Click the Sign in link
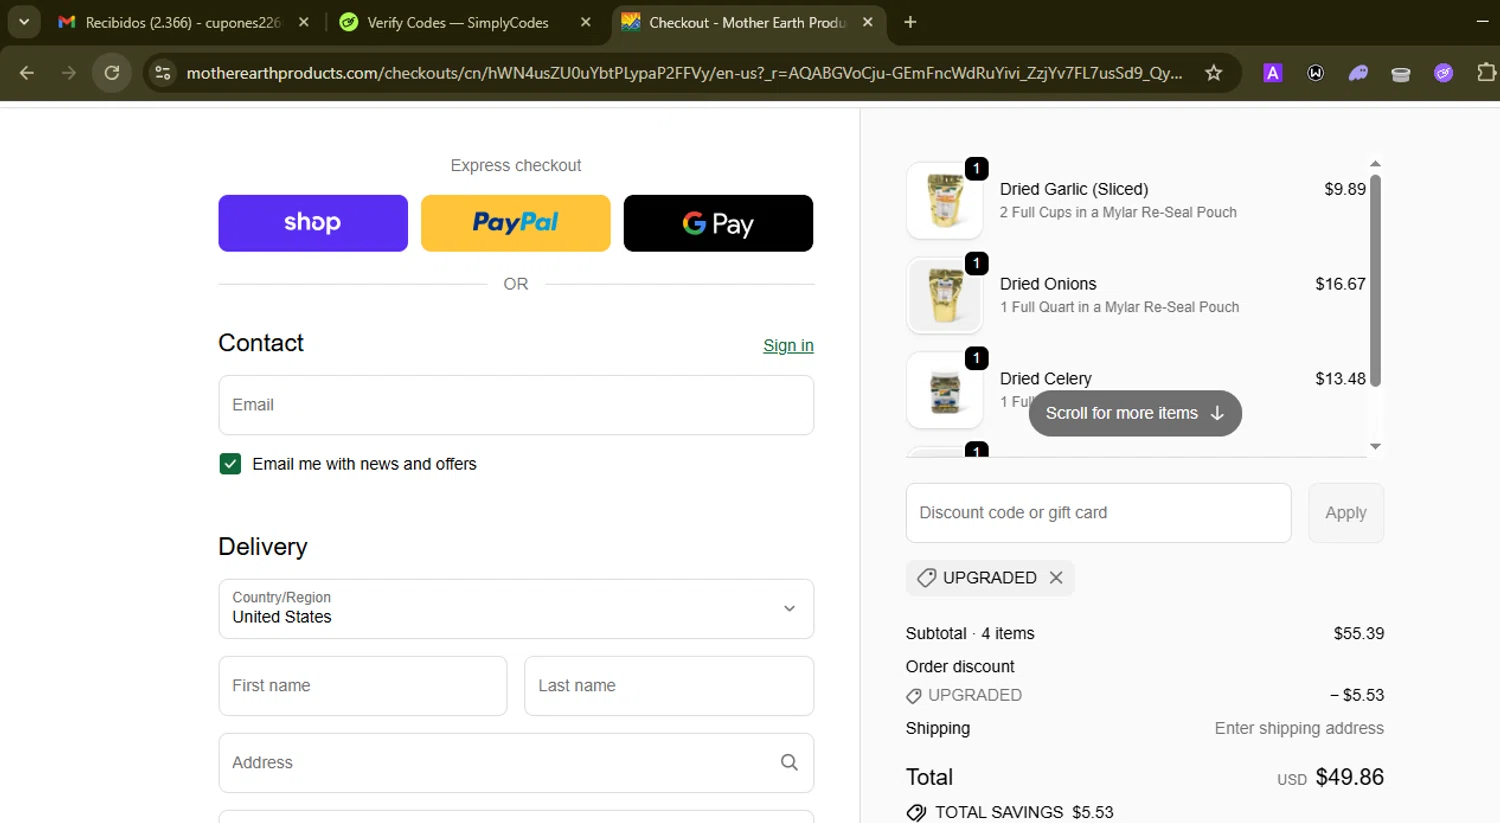 tap(788, 345)
